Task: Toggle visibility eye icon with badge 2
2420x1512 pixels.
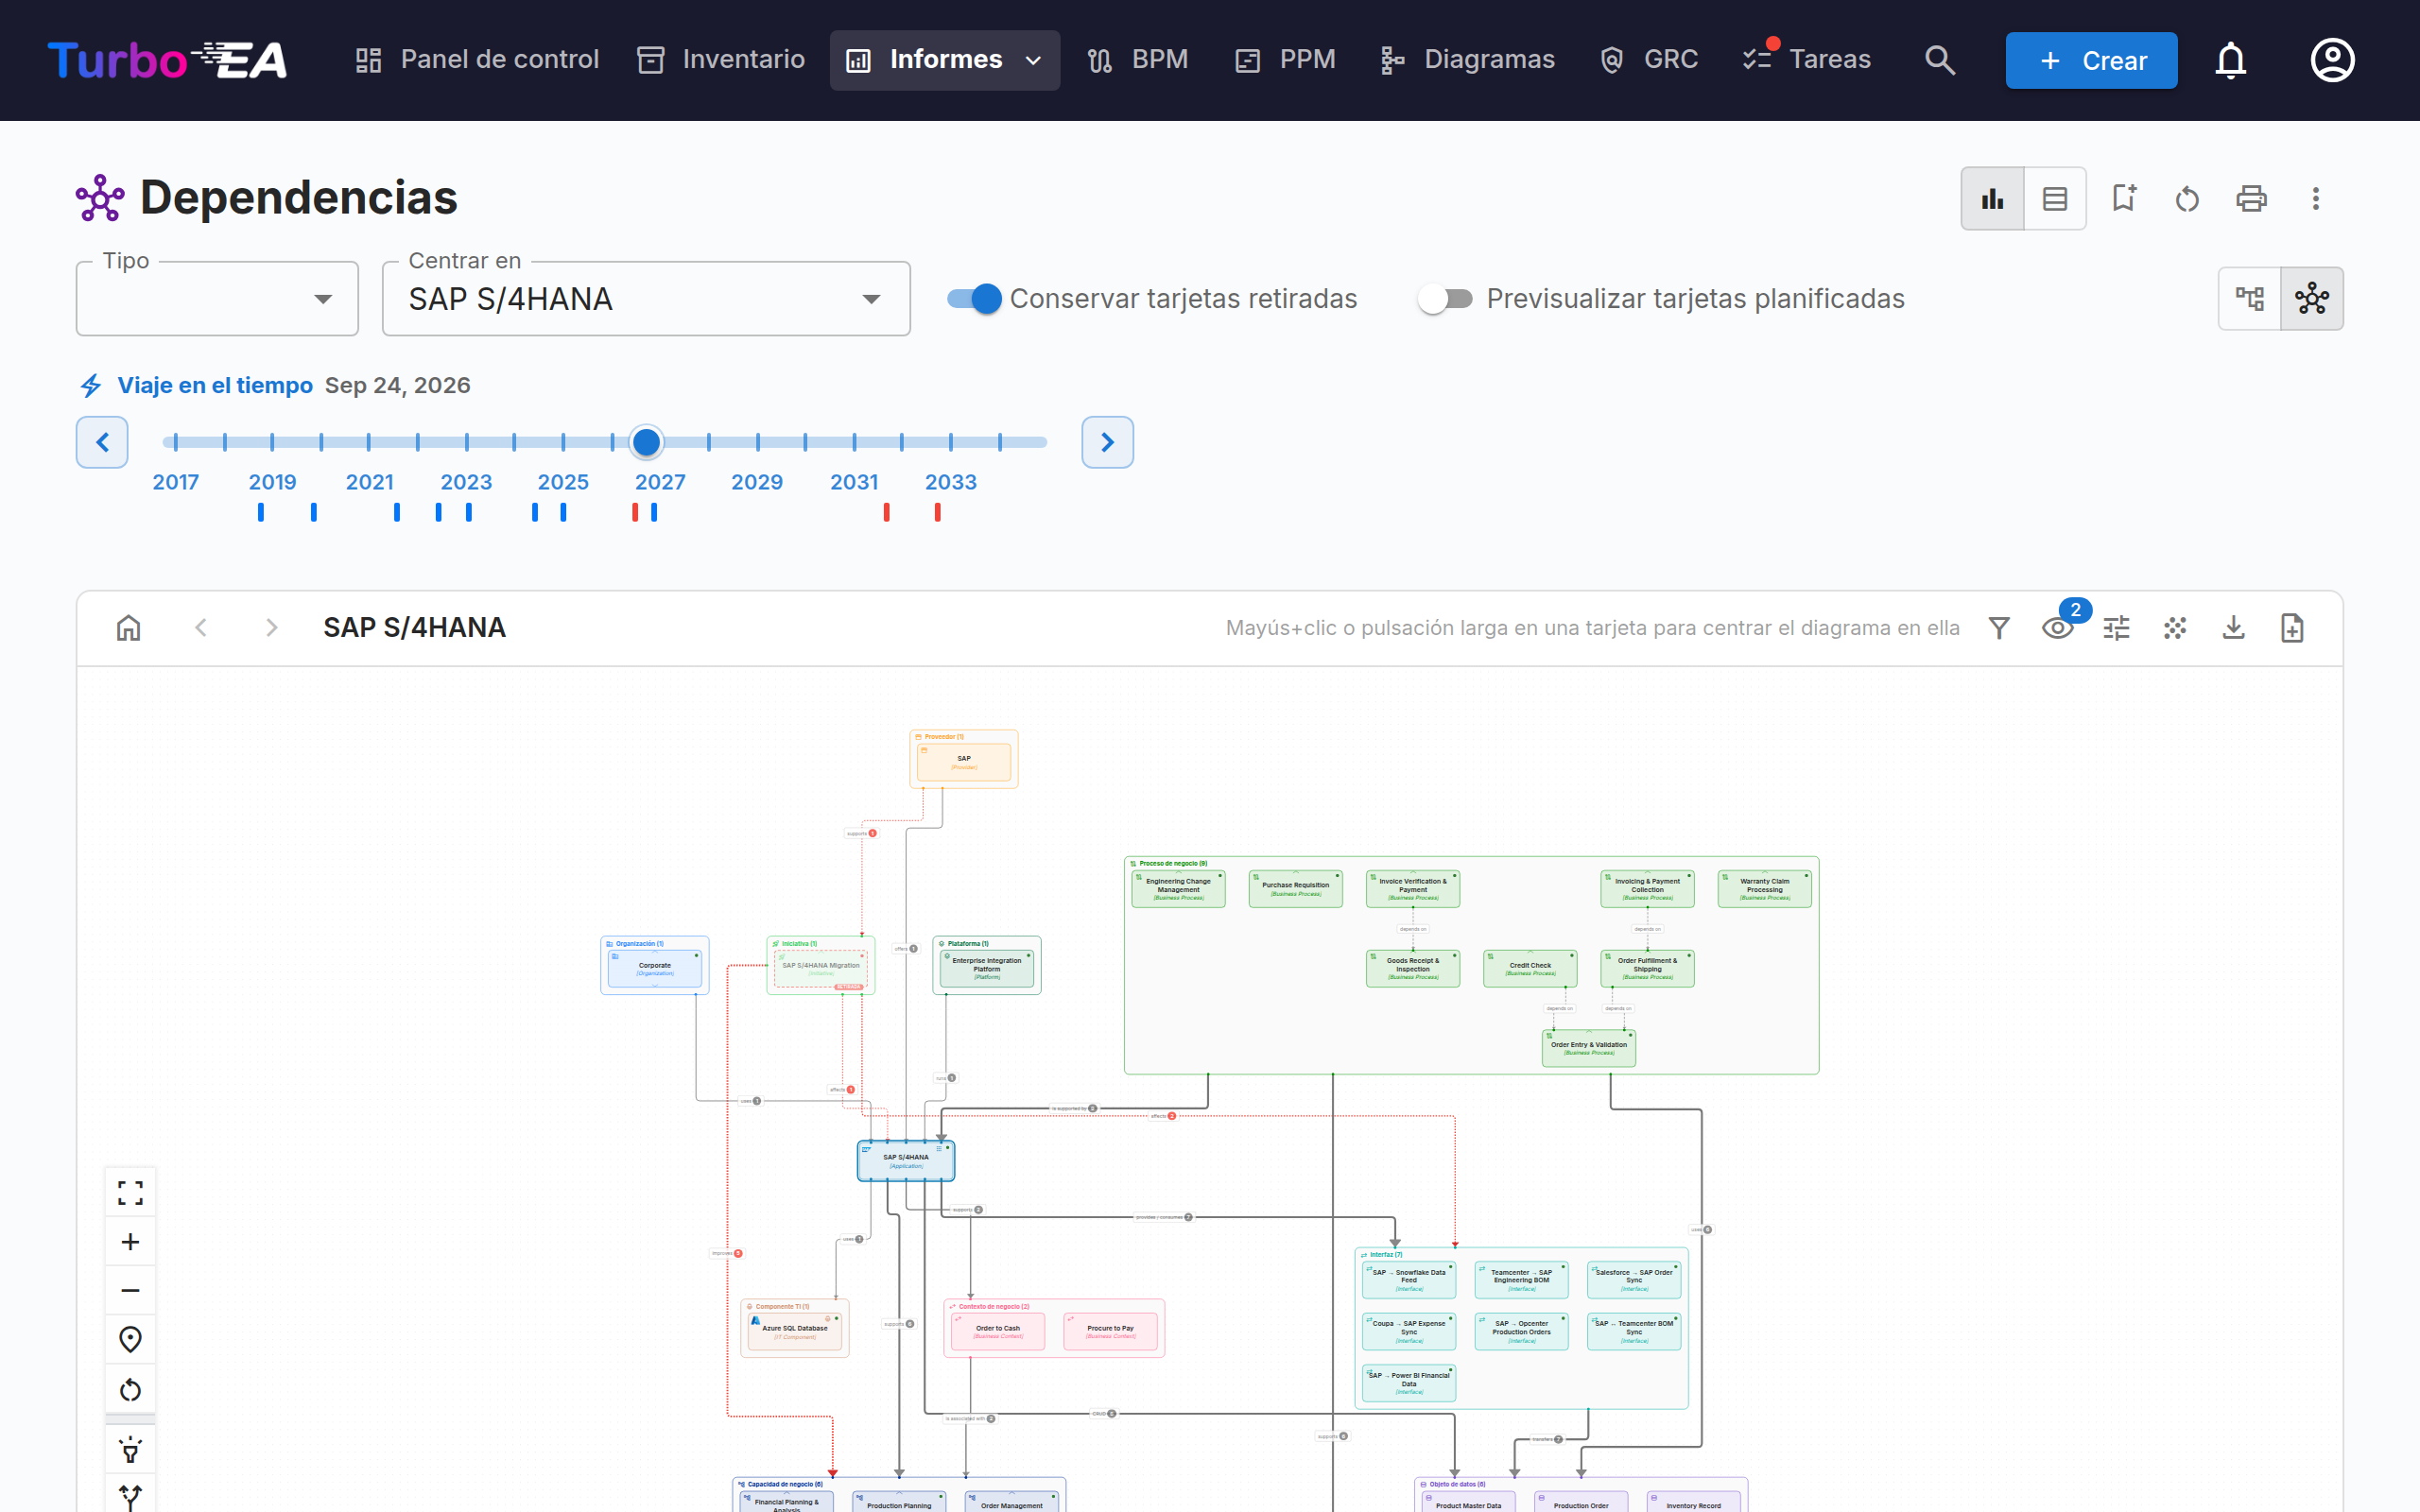Action: click(x=2058, y=628)
